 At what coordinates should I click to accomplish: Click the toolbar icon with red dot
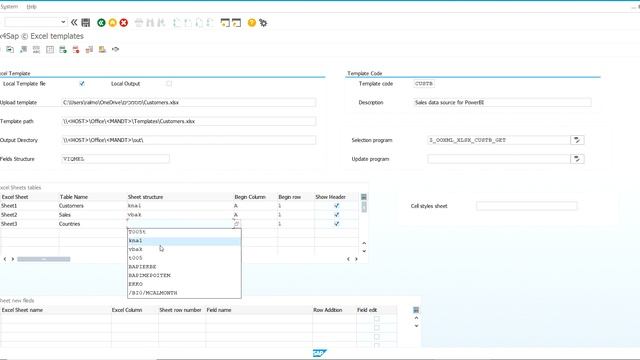pyautogui.click(x=76, y=49)
